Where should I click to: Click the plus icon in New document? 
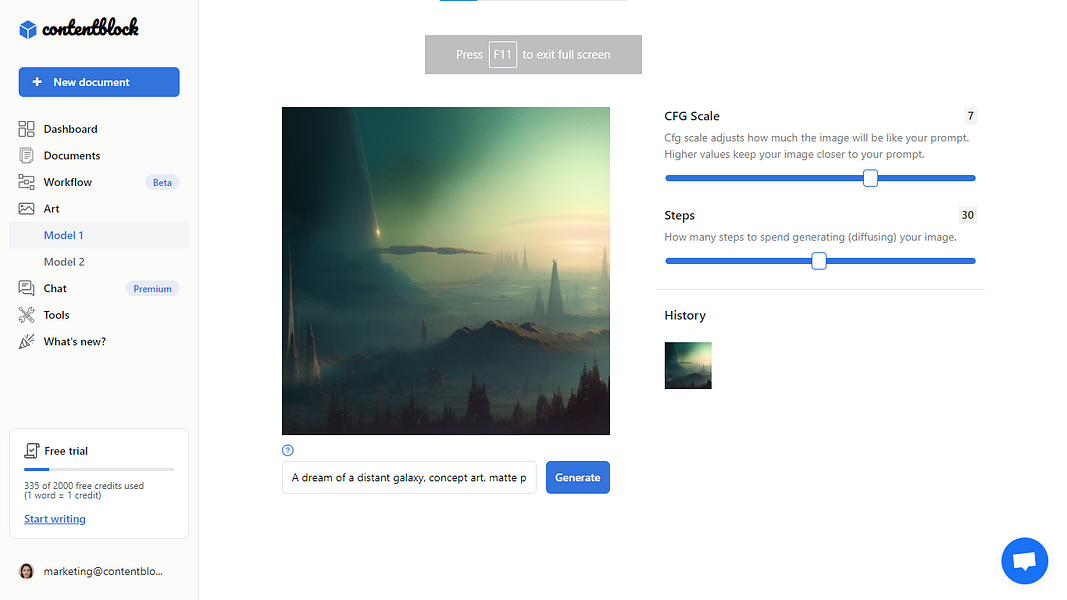tap(37, 82)
